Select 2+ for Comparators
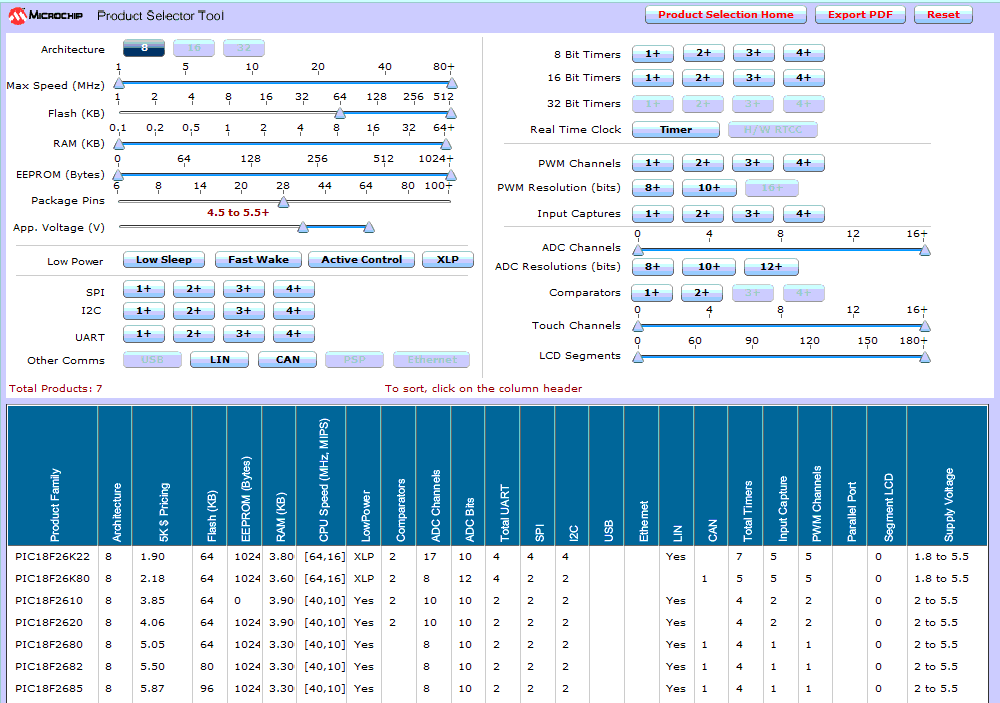Viewport: 1000px width, 703px height. click(703, 293)
